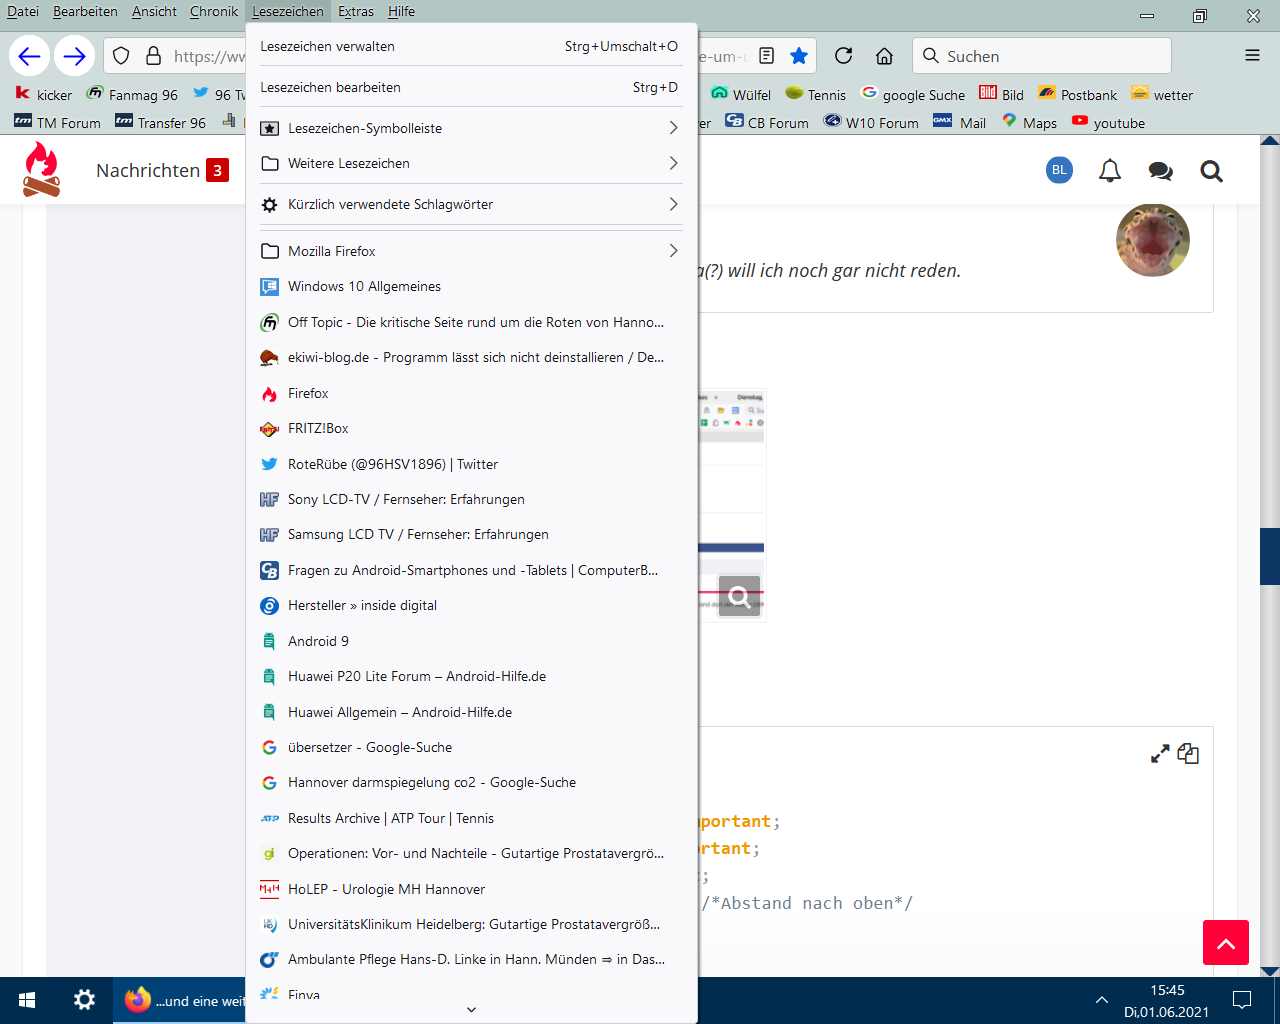Open Windows Settings from the taskbar

[85, 1000]
